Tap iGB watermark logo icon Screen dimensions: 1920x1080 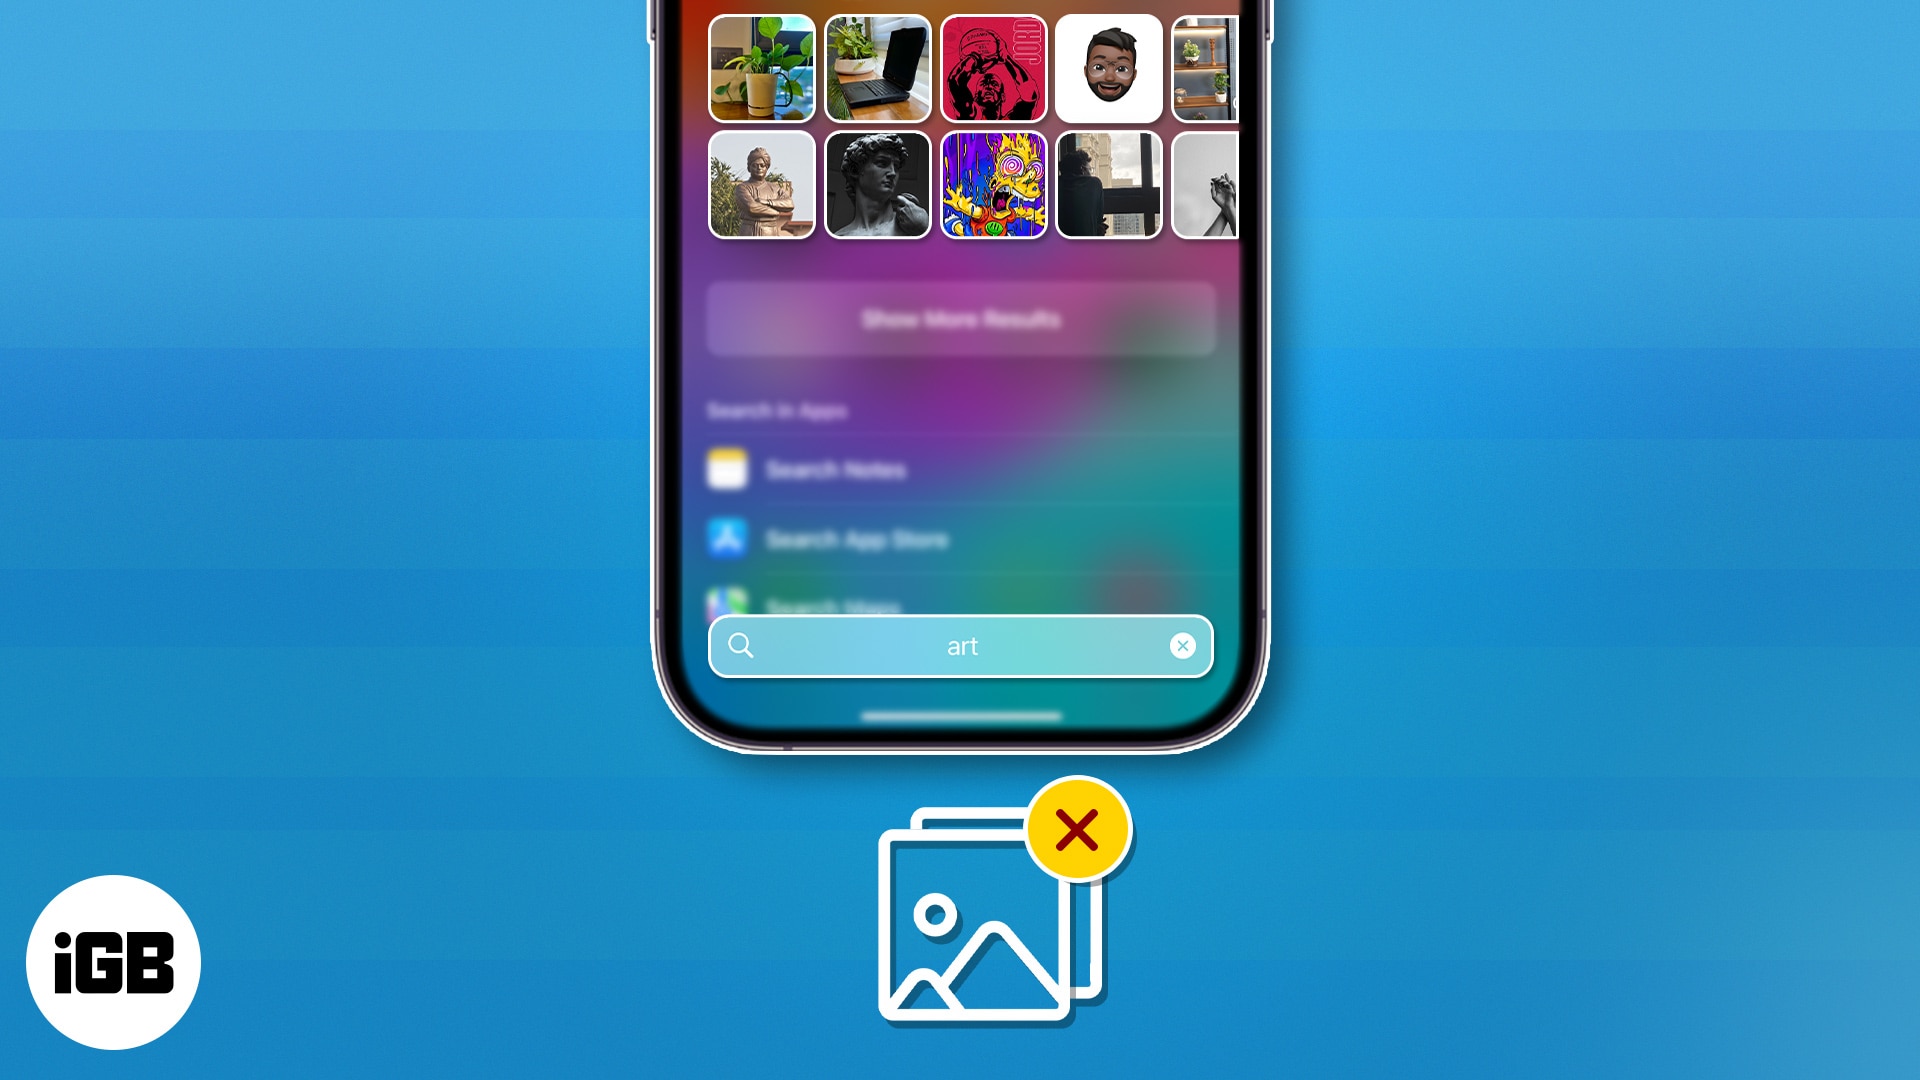(x=115, y=964)
